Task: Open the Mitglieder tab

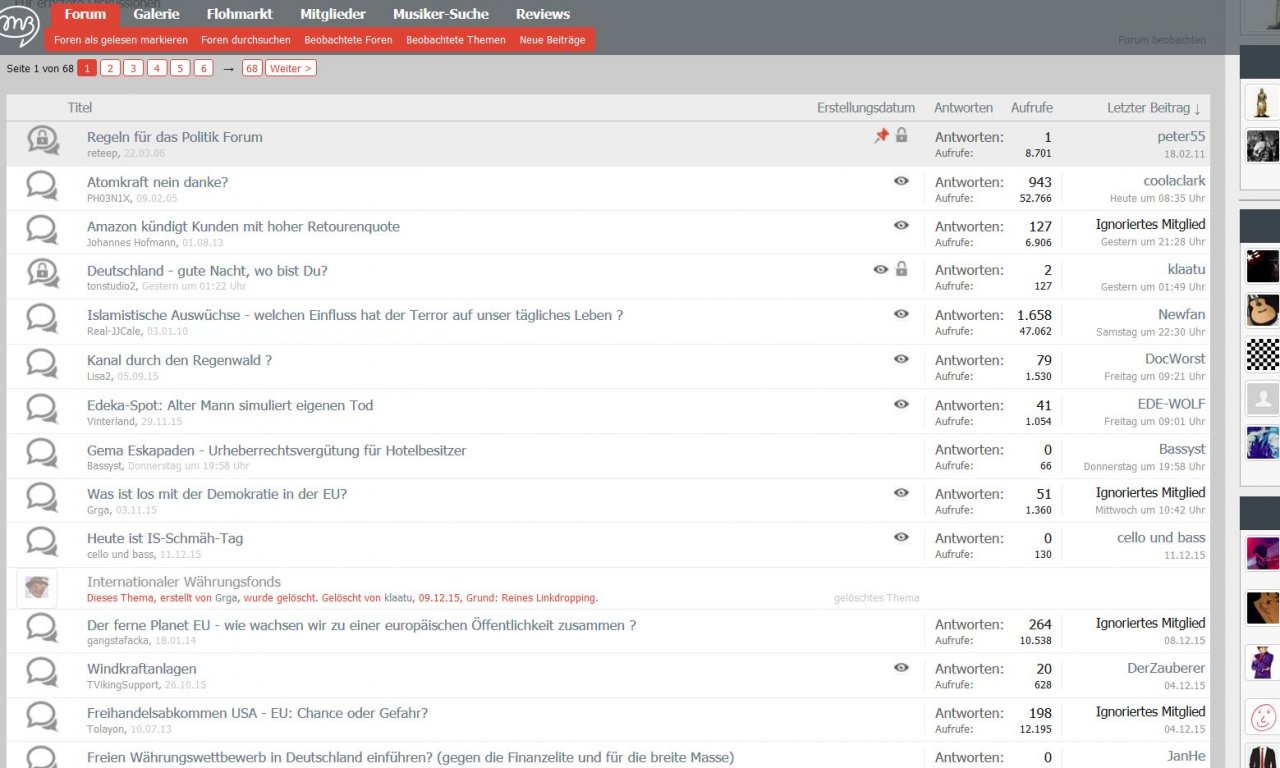Action: pyautogui.click(x=333, y=14)
